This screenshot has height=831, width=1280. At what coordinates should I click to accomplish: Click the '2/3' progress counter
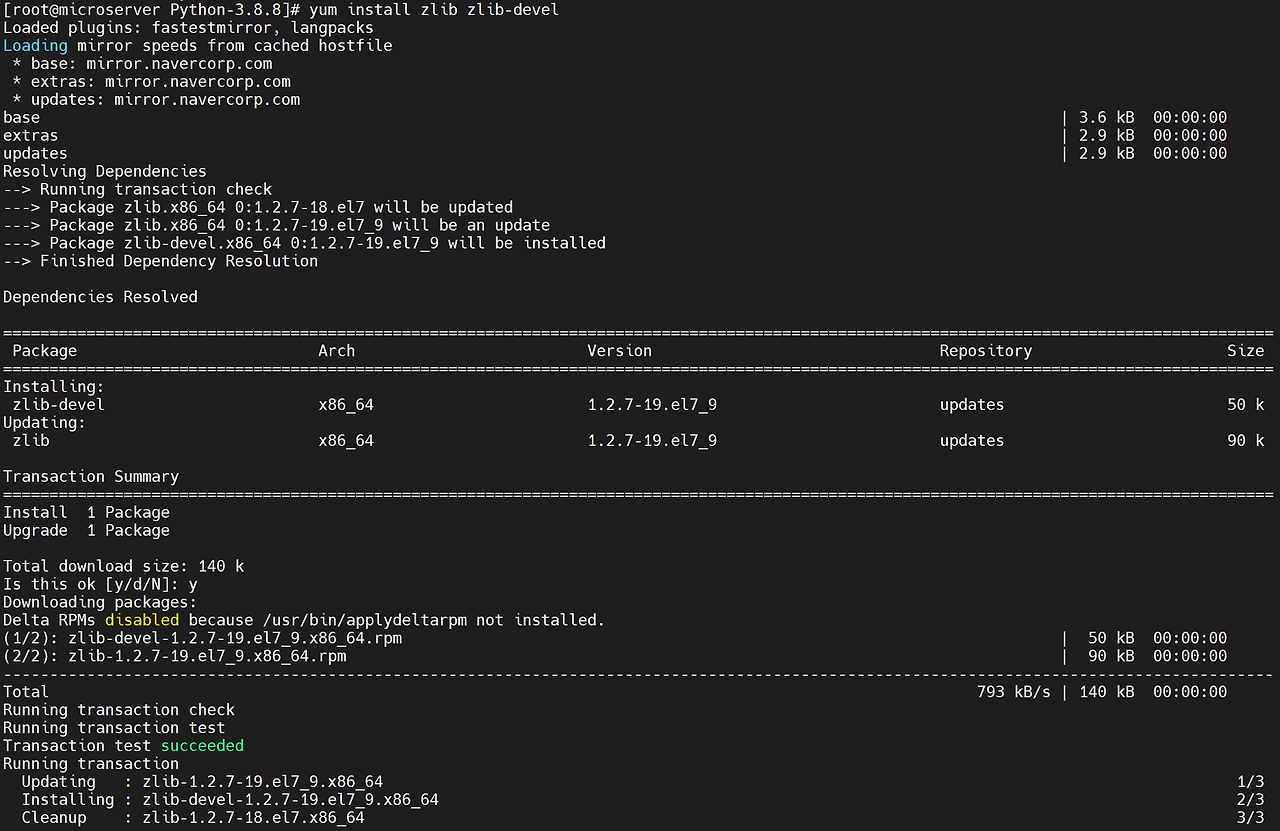[1250, 800]
